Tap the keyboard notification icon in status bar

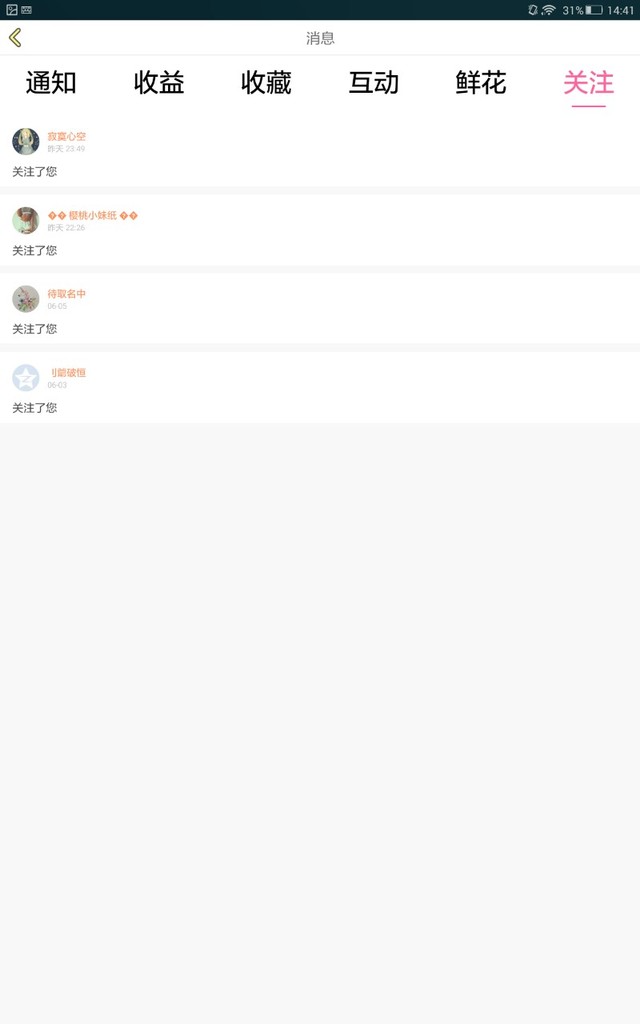tap(26, 10)
